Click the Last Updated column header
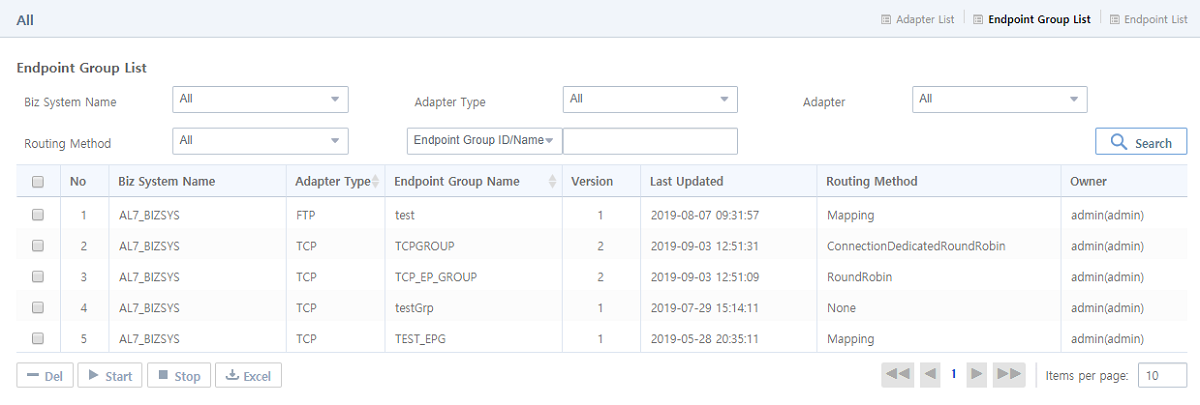1200x405 pixels. pos(686,182)
